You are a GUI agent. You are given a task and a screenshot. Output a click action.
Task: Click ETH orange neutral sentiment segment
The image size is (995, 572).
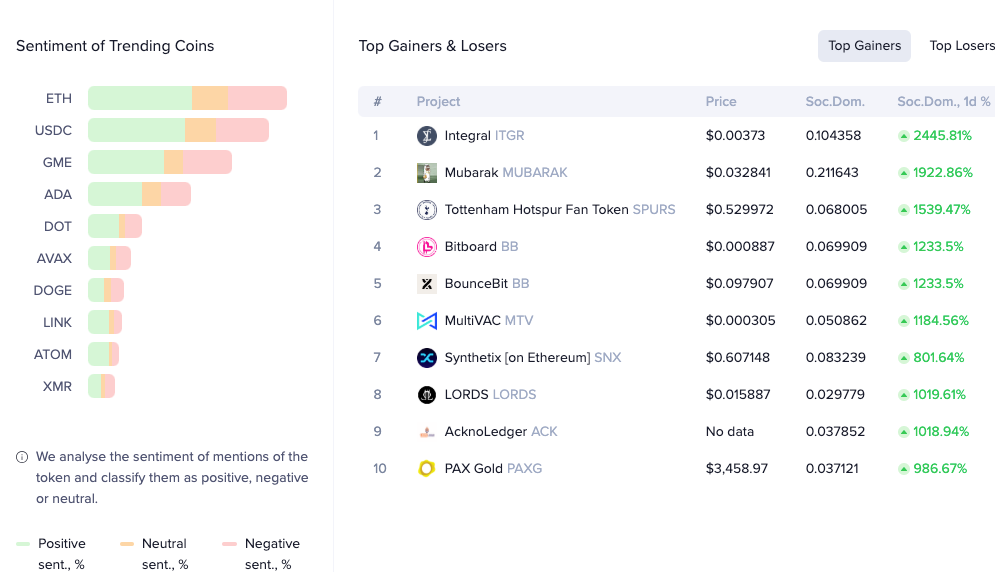[210, 98]
